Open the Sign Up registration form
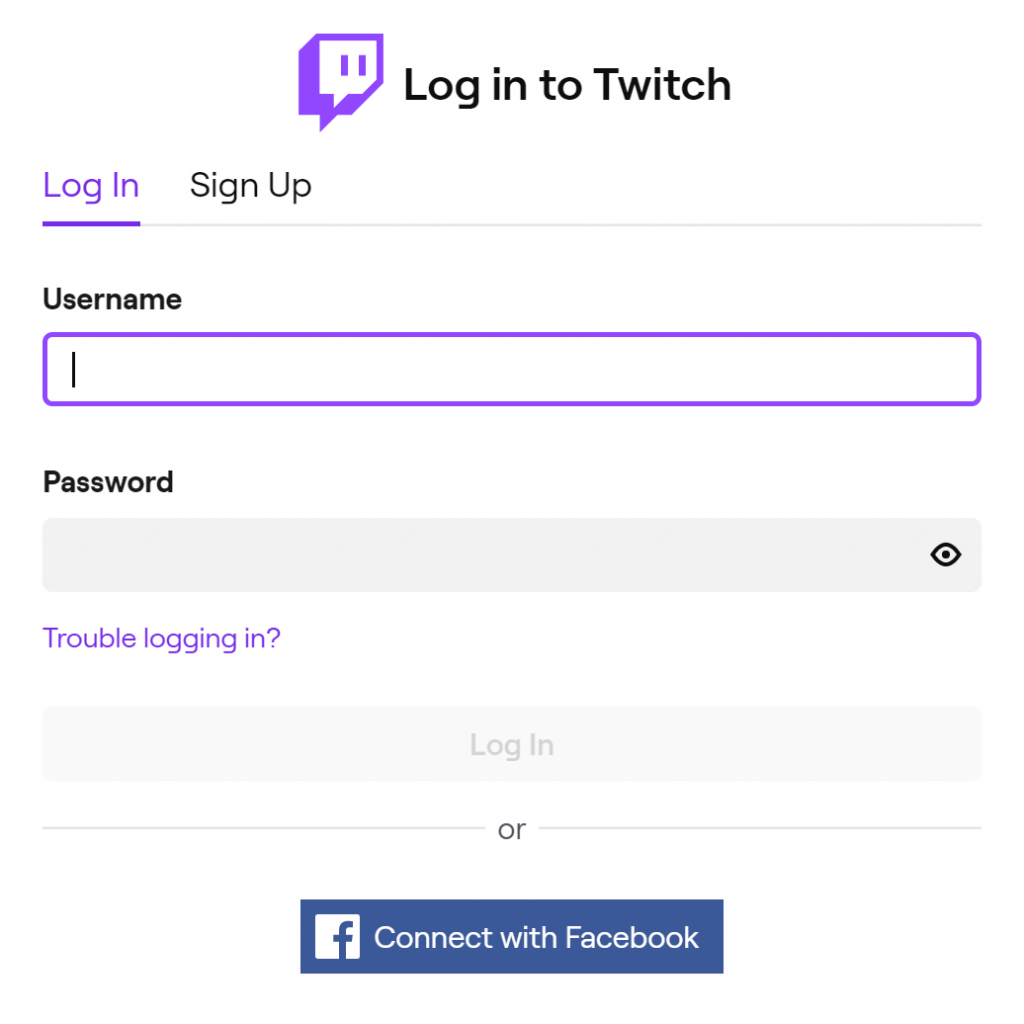This screenshot has width=1024, height=1024. pos(250,185)
